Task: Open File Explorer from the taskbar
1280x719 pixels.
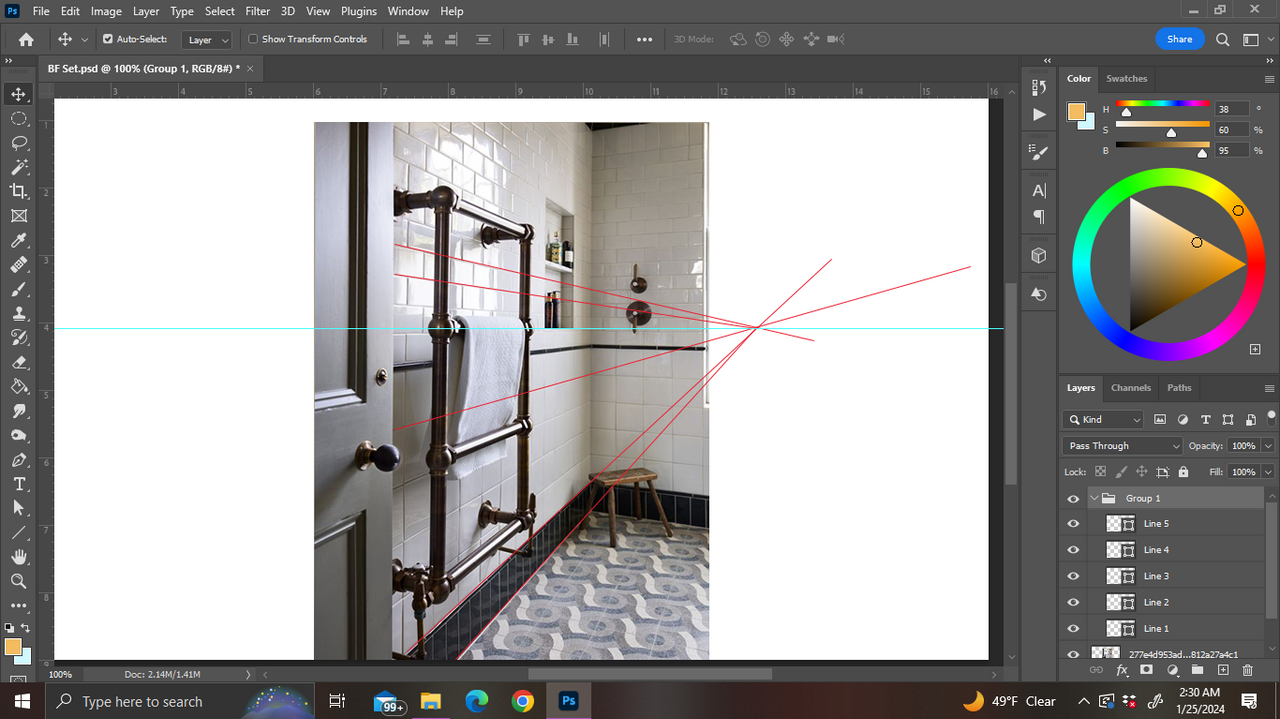Action: tap(431, 701)
